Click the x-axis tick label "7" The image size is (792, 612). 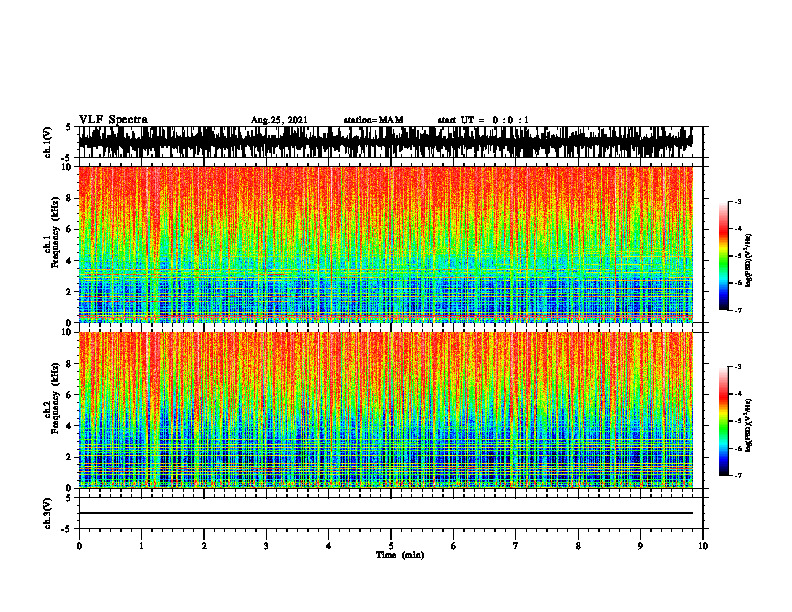pos(516,546)
